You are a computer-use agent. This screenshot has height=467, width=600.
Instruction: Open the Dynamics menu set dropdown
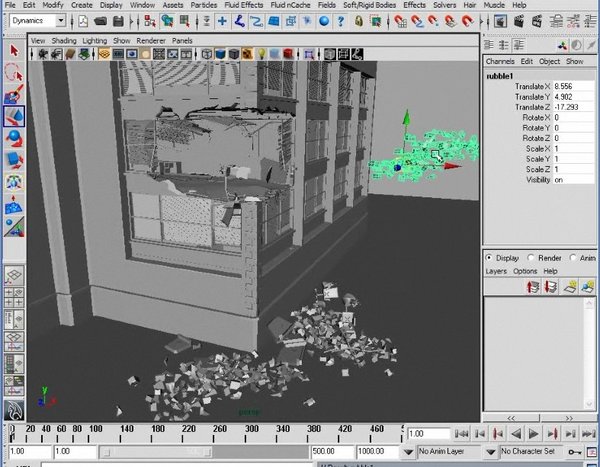coord(60,20)
